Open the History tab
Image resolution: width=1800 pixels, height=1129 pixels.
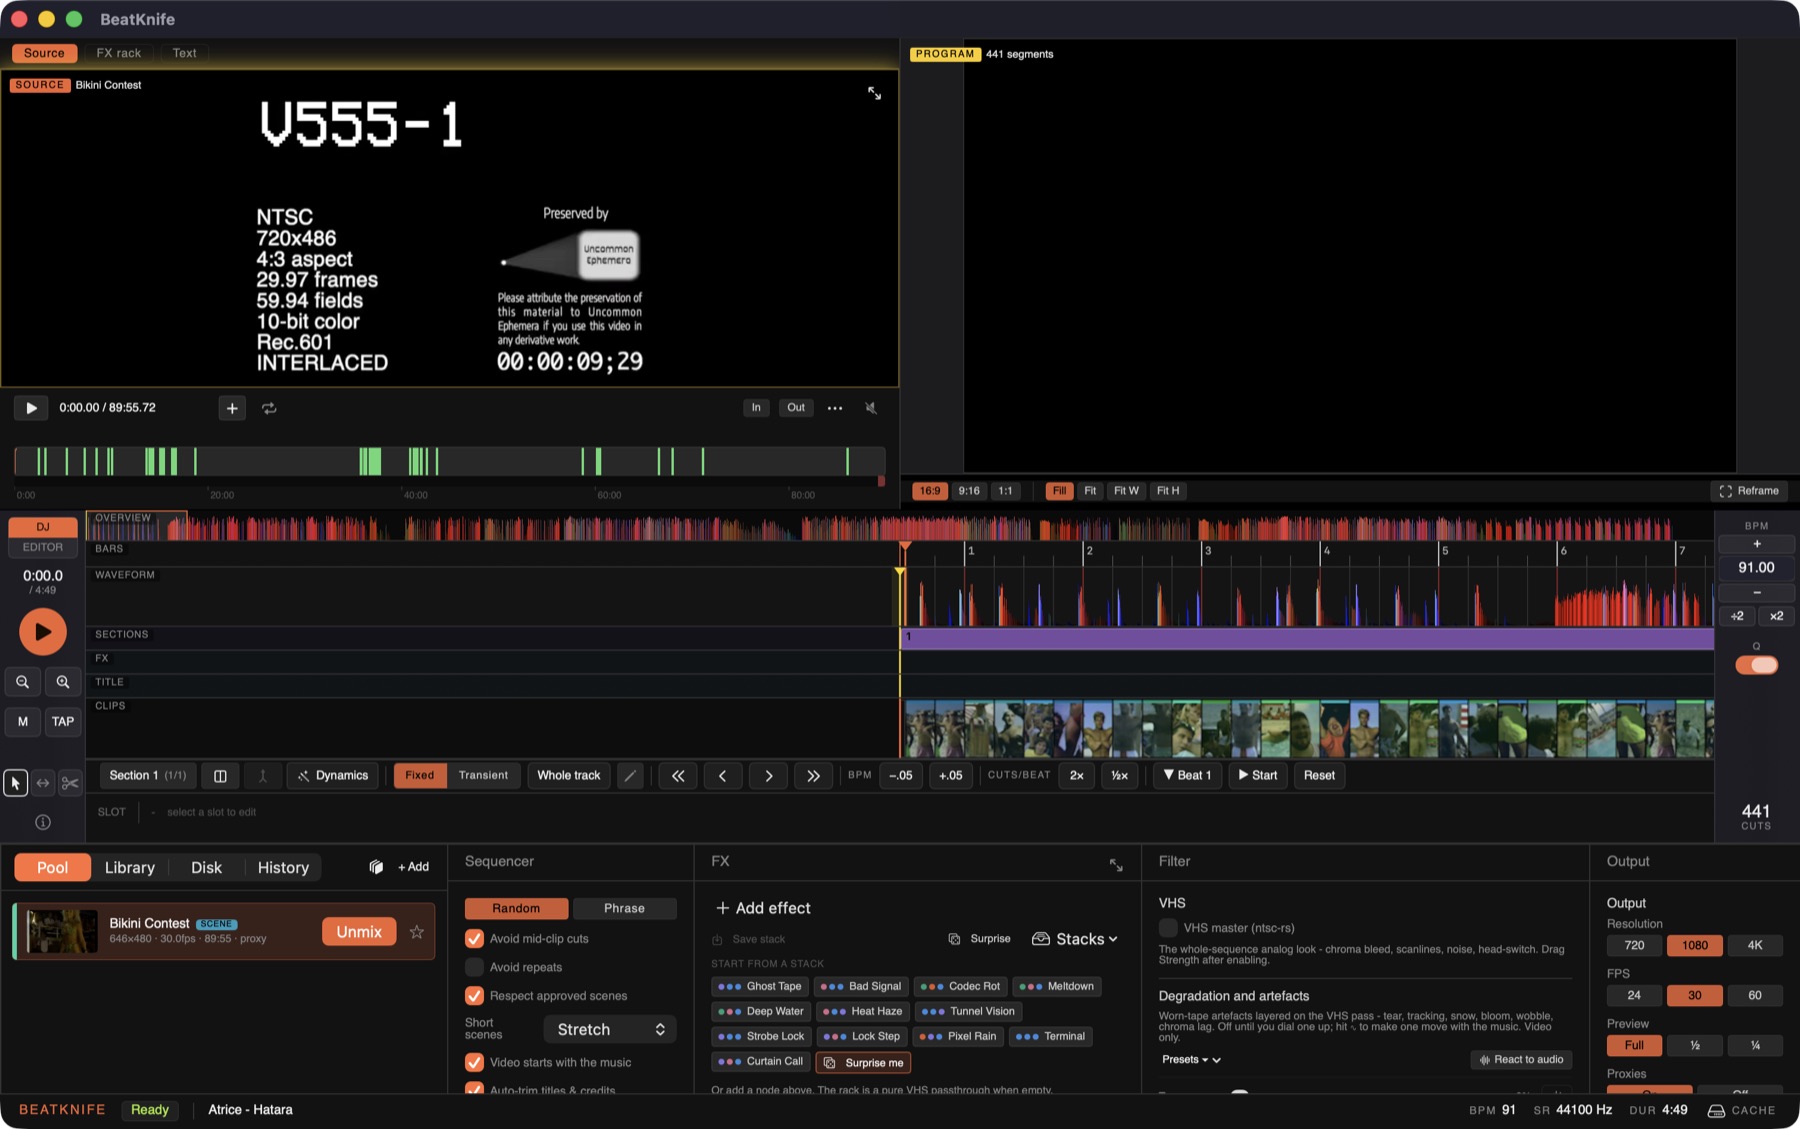283,867
